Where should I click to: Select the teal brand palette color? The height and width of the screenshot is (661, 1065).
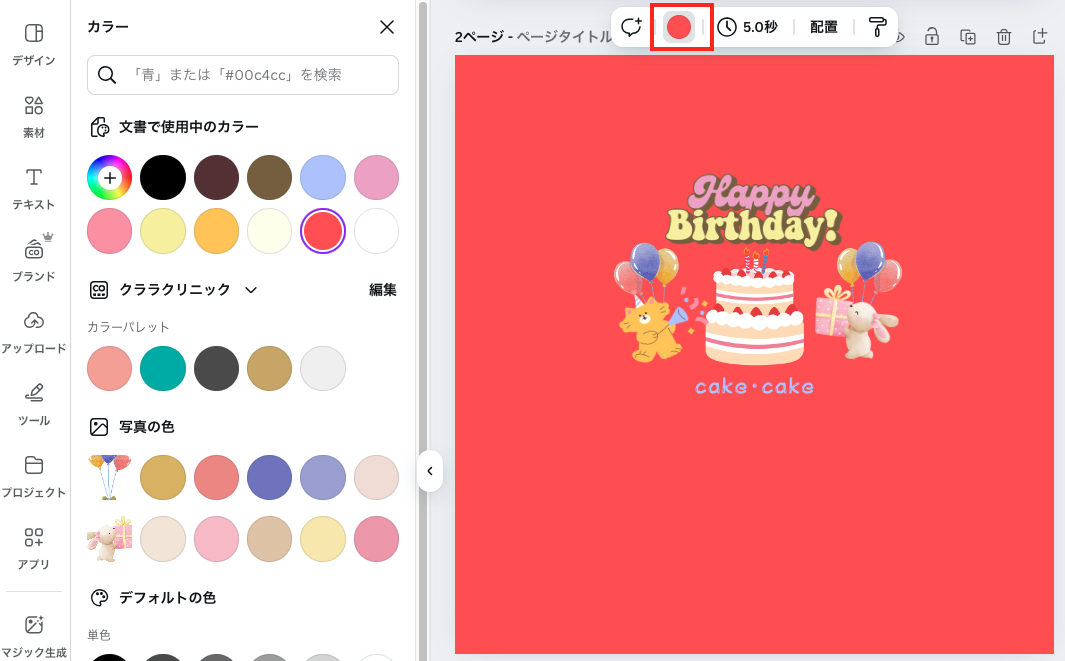[163, 368]
